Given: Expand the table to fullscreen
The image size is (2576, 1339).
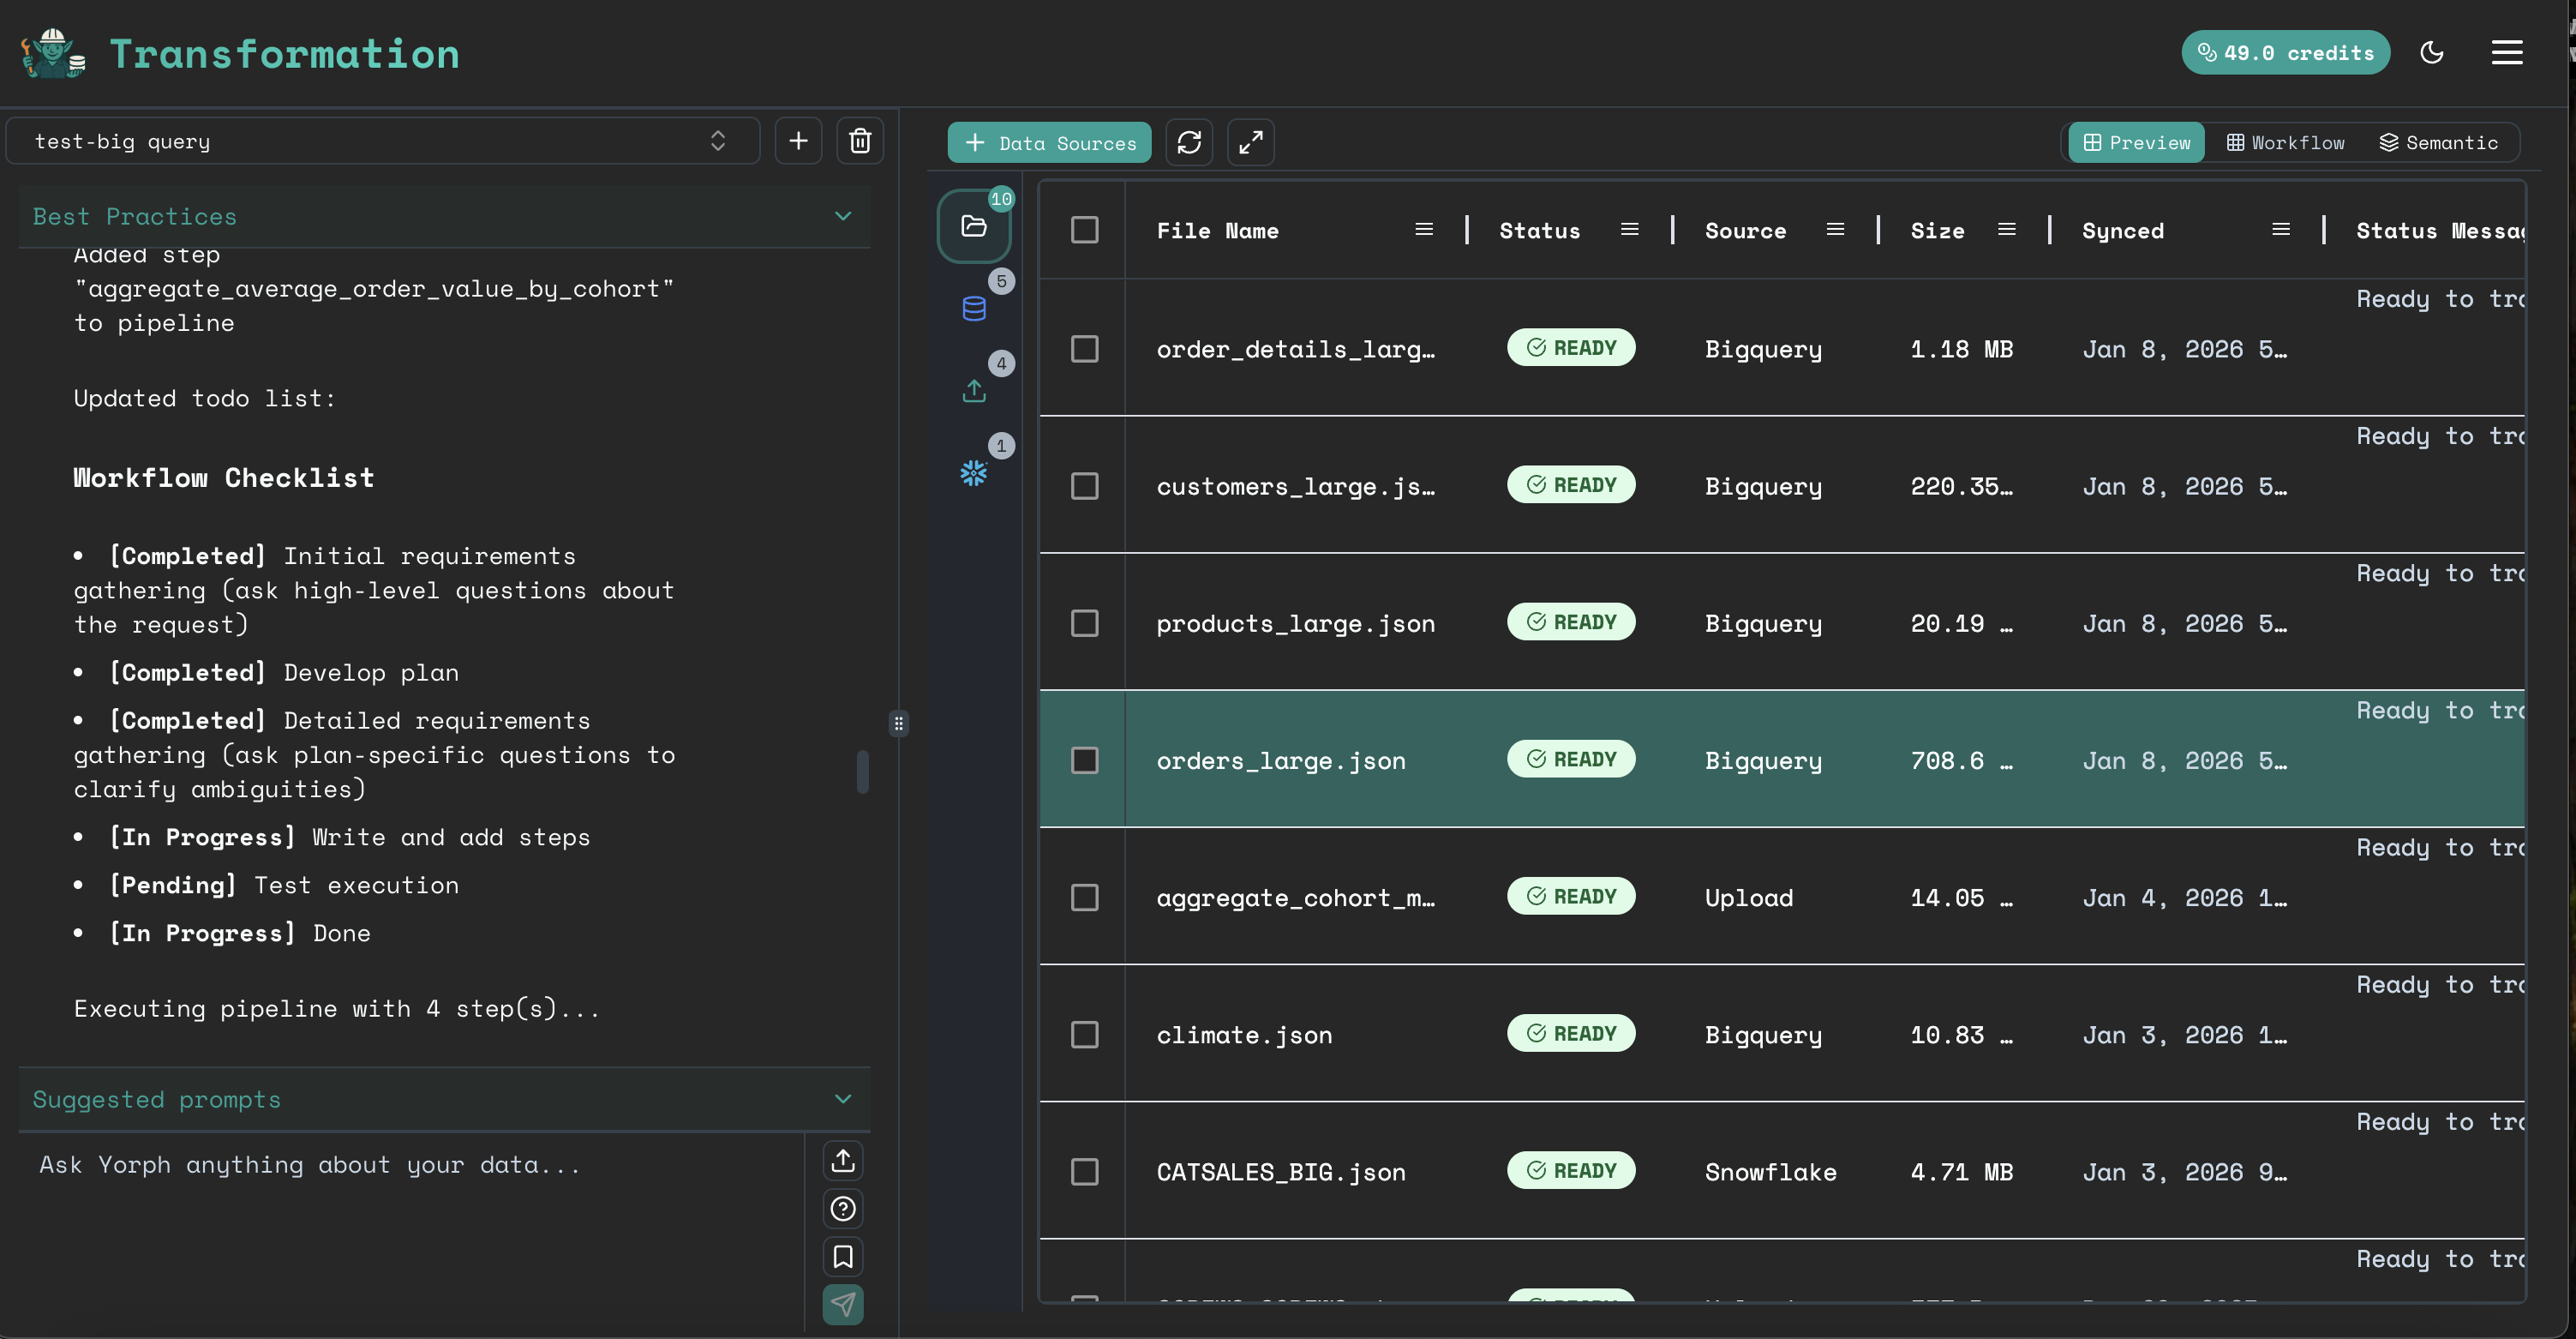Looking at the screenshot, I should (1250, 142).
